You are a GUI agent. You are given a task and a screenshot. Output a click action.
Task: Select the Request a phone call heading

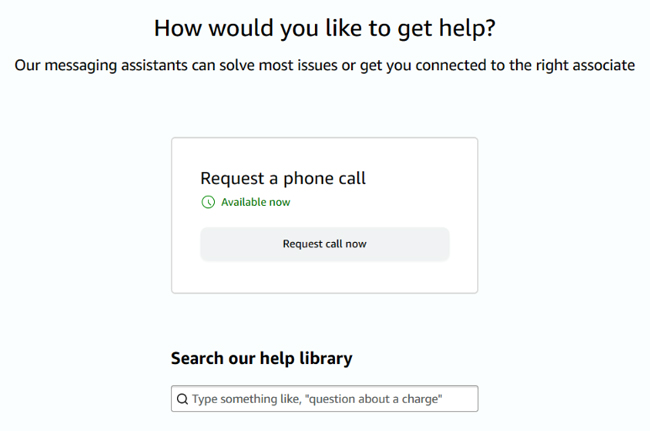point(283,179)
